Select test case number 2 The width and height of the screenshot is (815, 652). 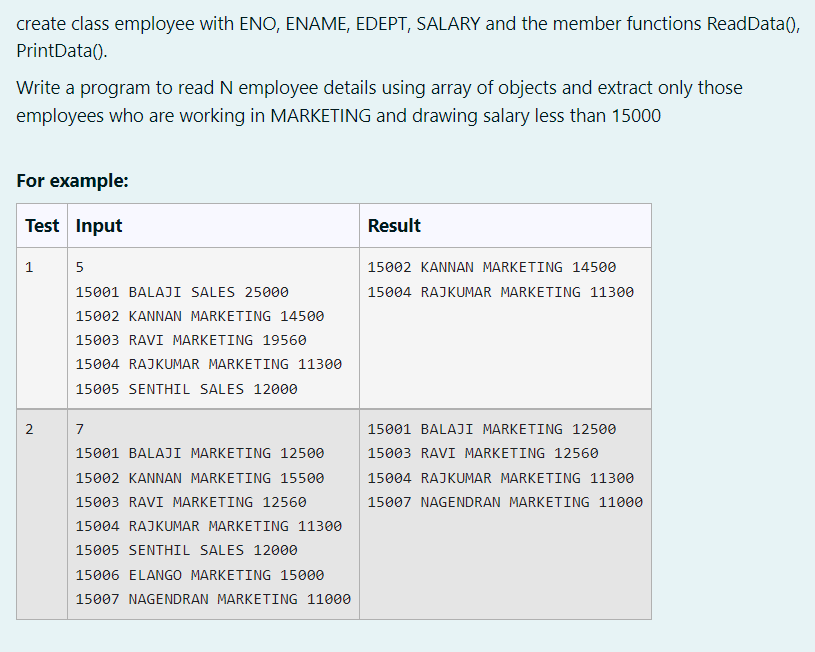tap(29, 429)
